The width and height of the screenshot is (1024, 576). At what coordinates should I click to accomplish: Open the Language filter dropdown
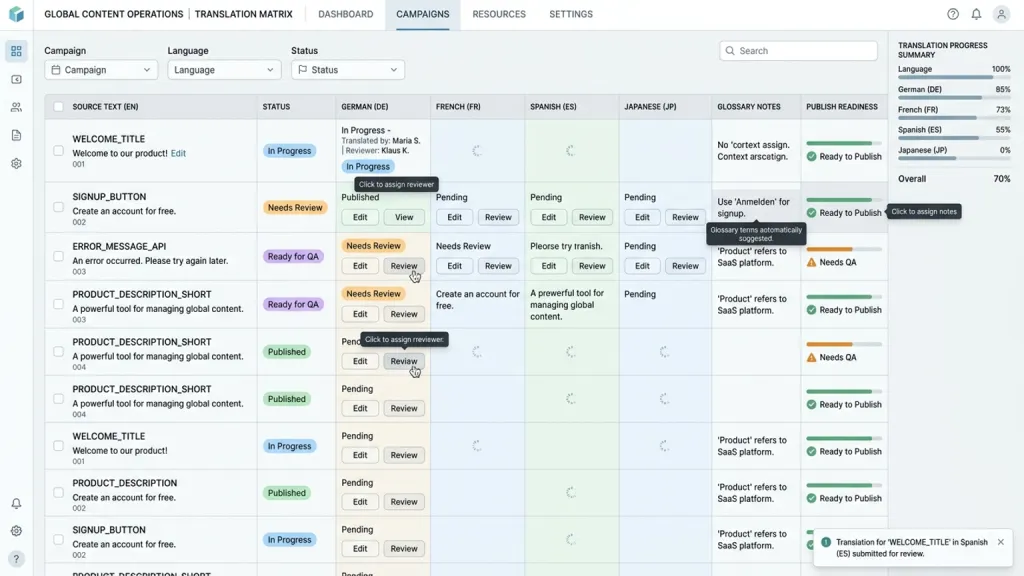(x=224, y=70)
